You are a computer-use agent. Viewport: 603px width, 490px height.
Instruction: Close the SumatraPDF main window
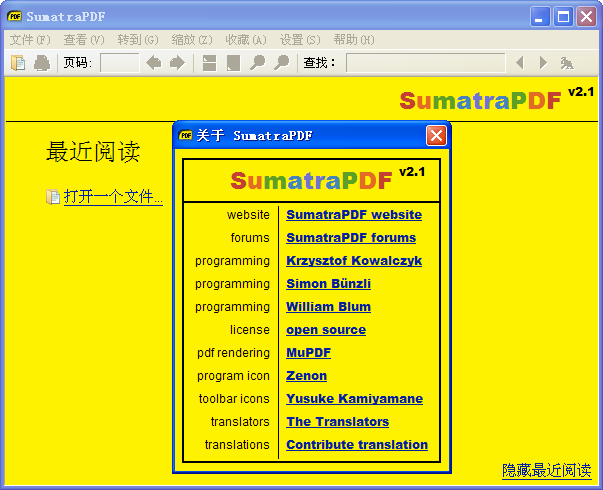point(586,17)
